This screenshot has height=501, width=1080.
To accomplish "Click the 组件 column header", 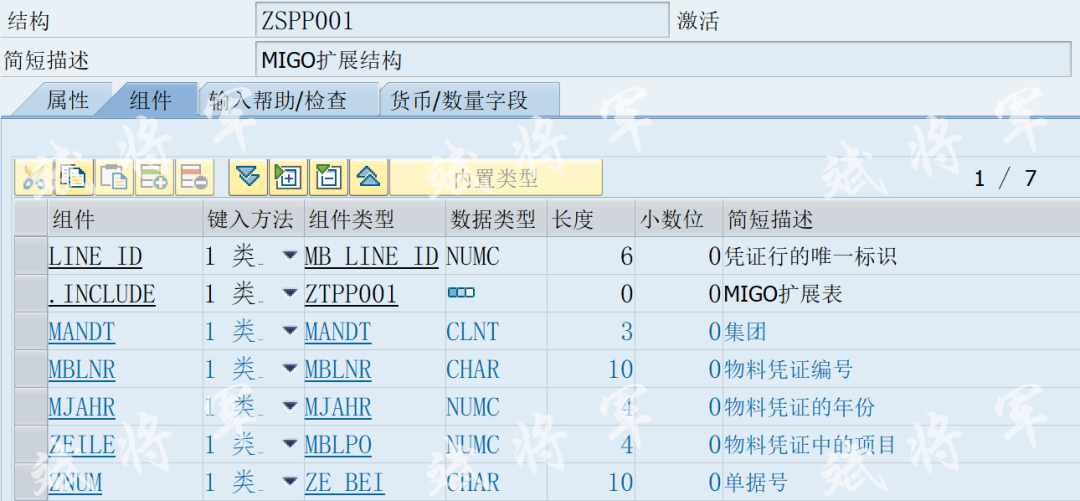I will (x=125, y=219).
